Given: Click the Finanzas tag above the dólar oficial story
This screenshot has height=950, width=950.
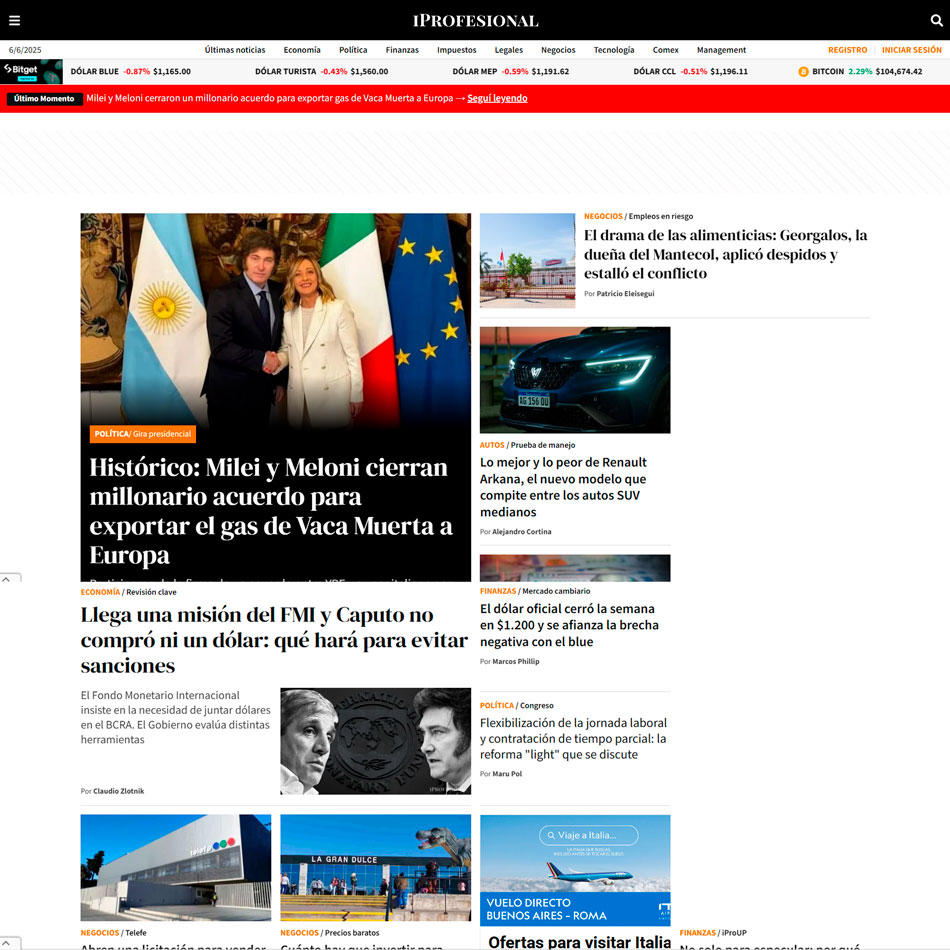Looking at the screenshot, I should [498, 591].
